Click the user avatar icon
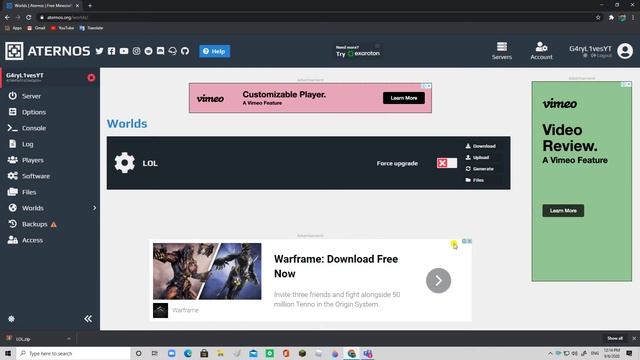Screen dimensions: 640x360 click(x=625, y=51)
